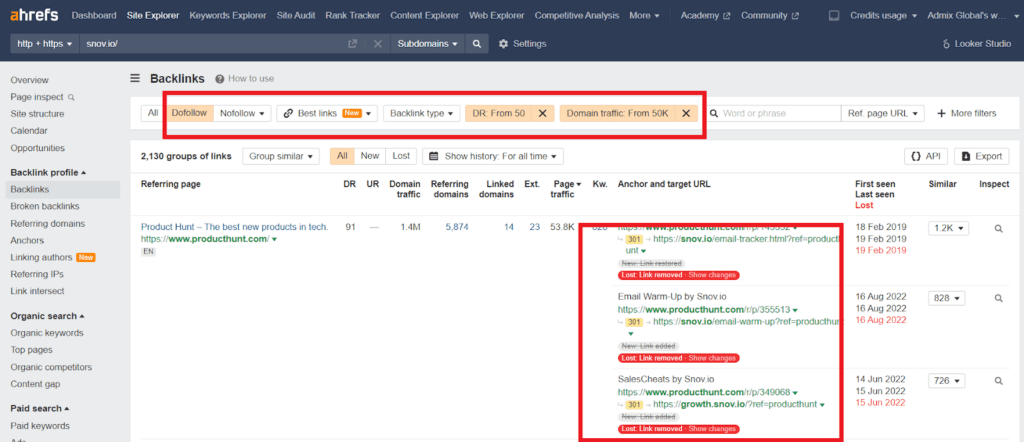Screen dimensions: 1024x442
Task: Inspect the SalesCheats link row
Action: (x=998, y=380)
